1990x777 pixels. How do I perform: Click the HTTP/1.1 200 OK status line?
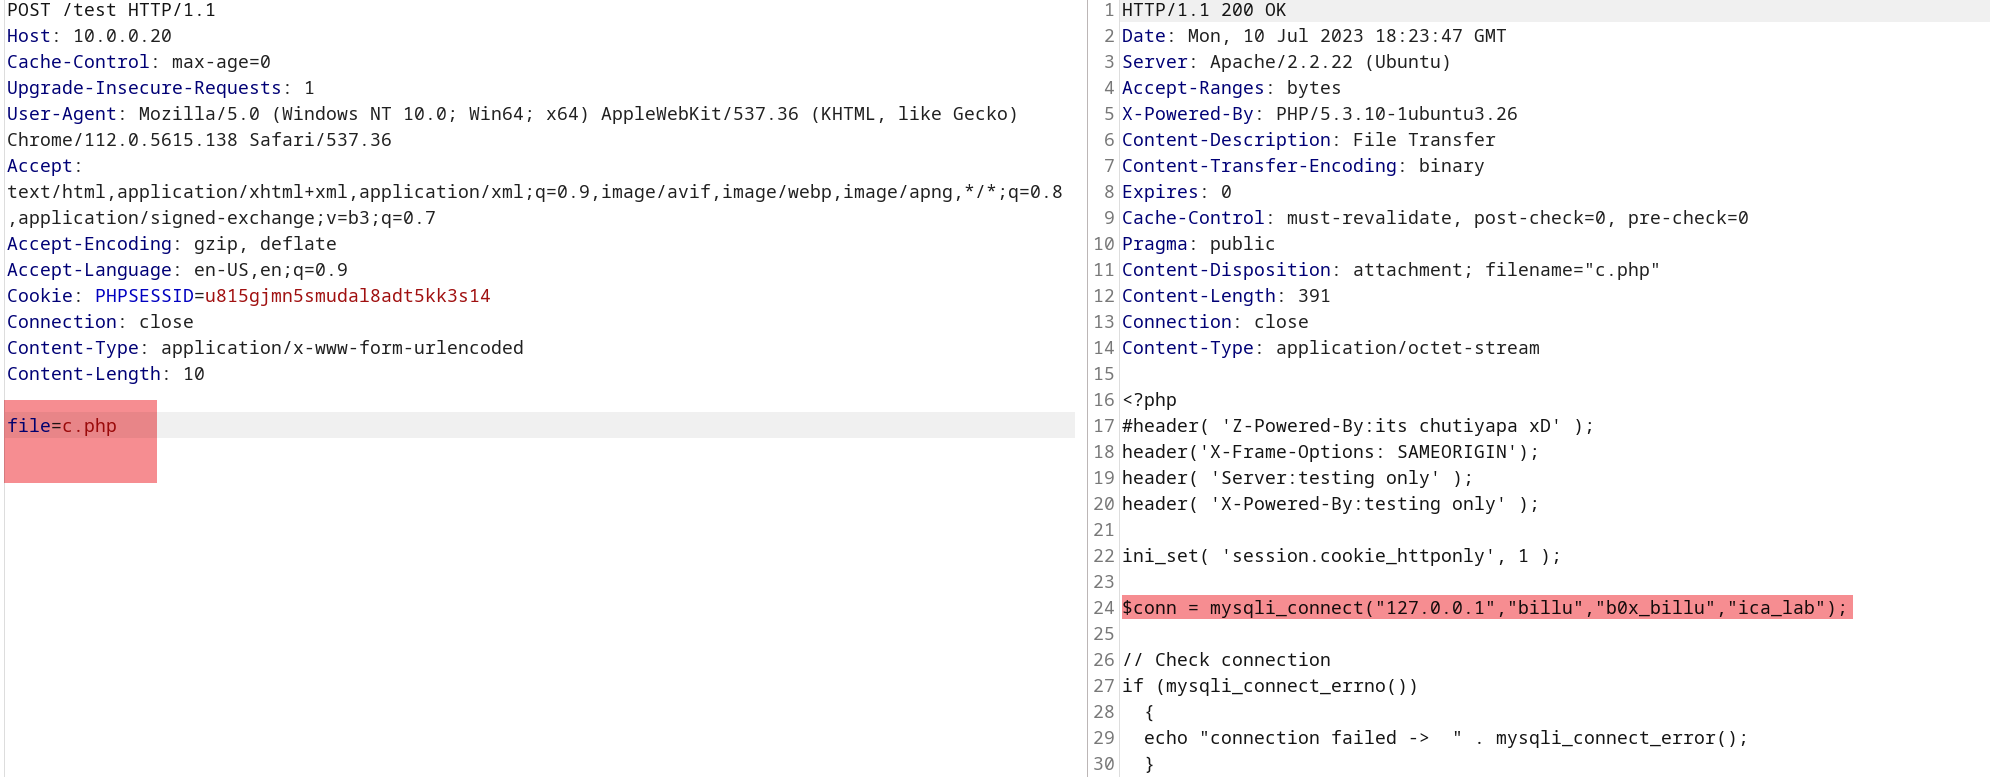point(1204,10)
